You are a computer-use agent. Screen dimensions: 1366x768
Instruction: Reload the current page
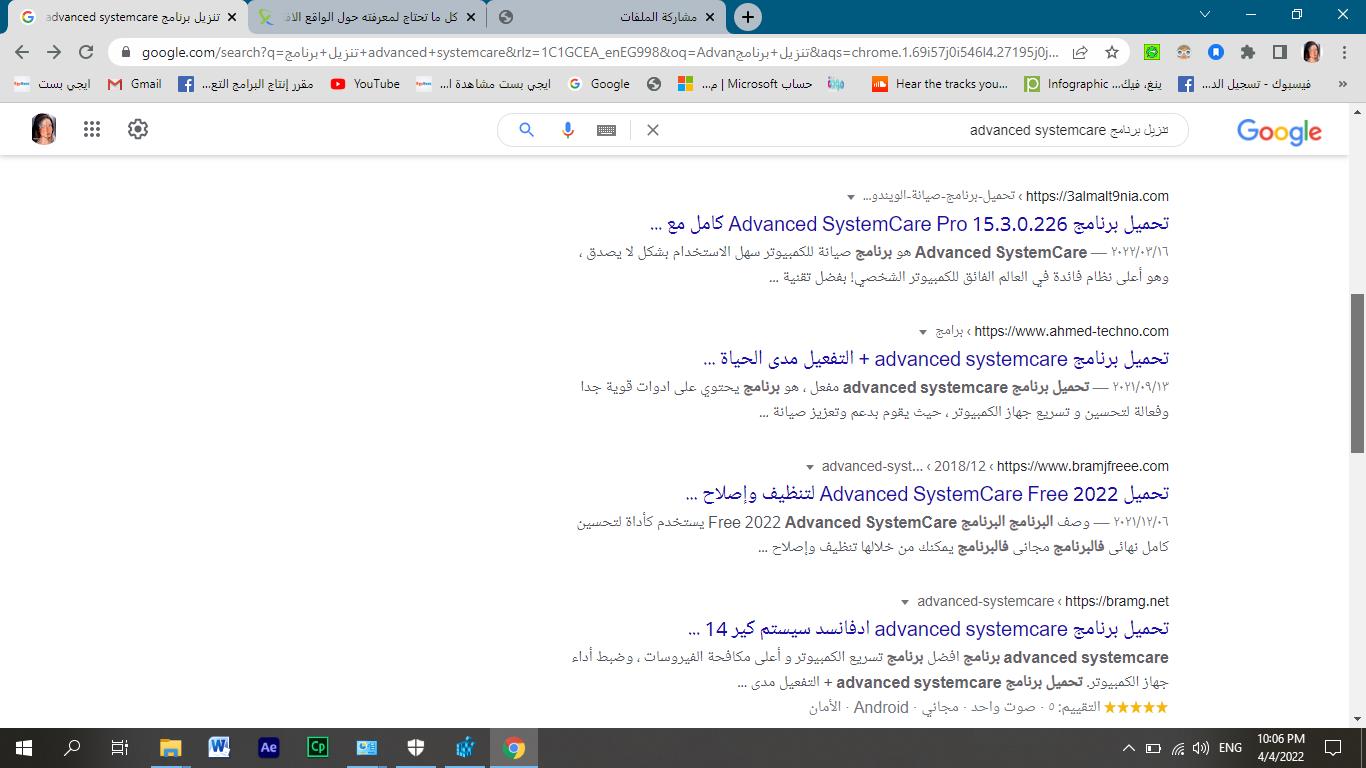[86, 52]
